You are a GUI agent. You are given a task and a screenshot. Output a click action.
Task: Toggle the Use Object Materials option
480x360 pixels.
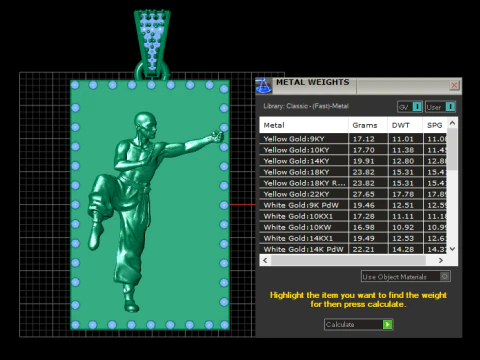tap(406, 276)
